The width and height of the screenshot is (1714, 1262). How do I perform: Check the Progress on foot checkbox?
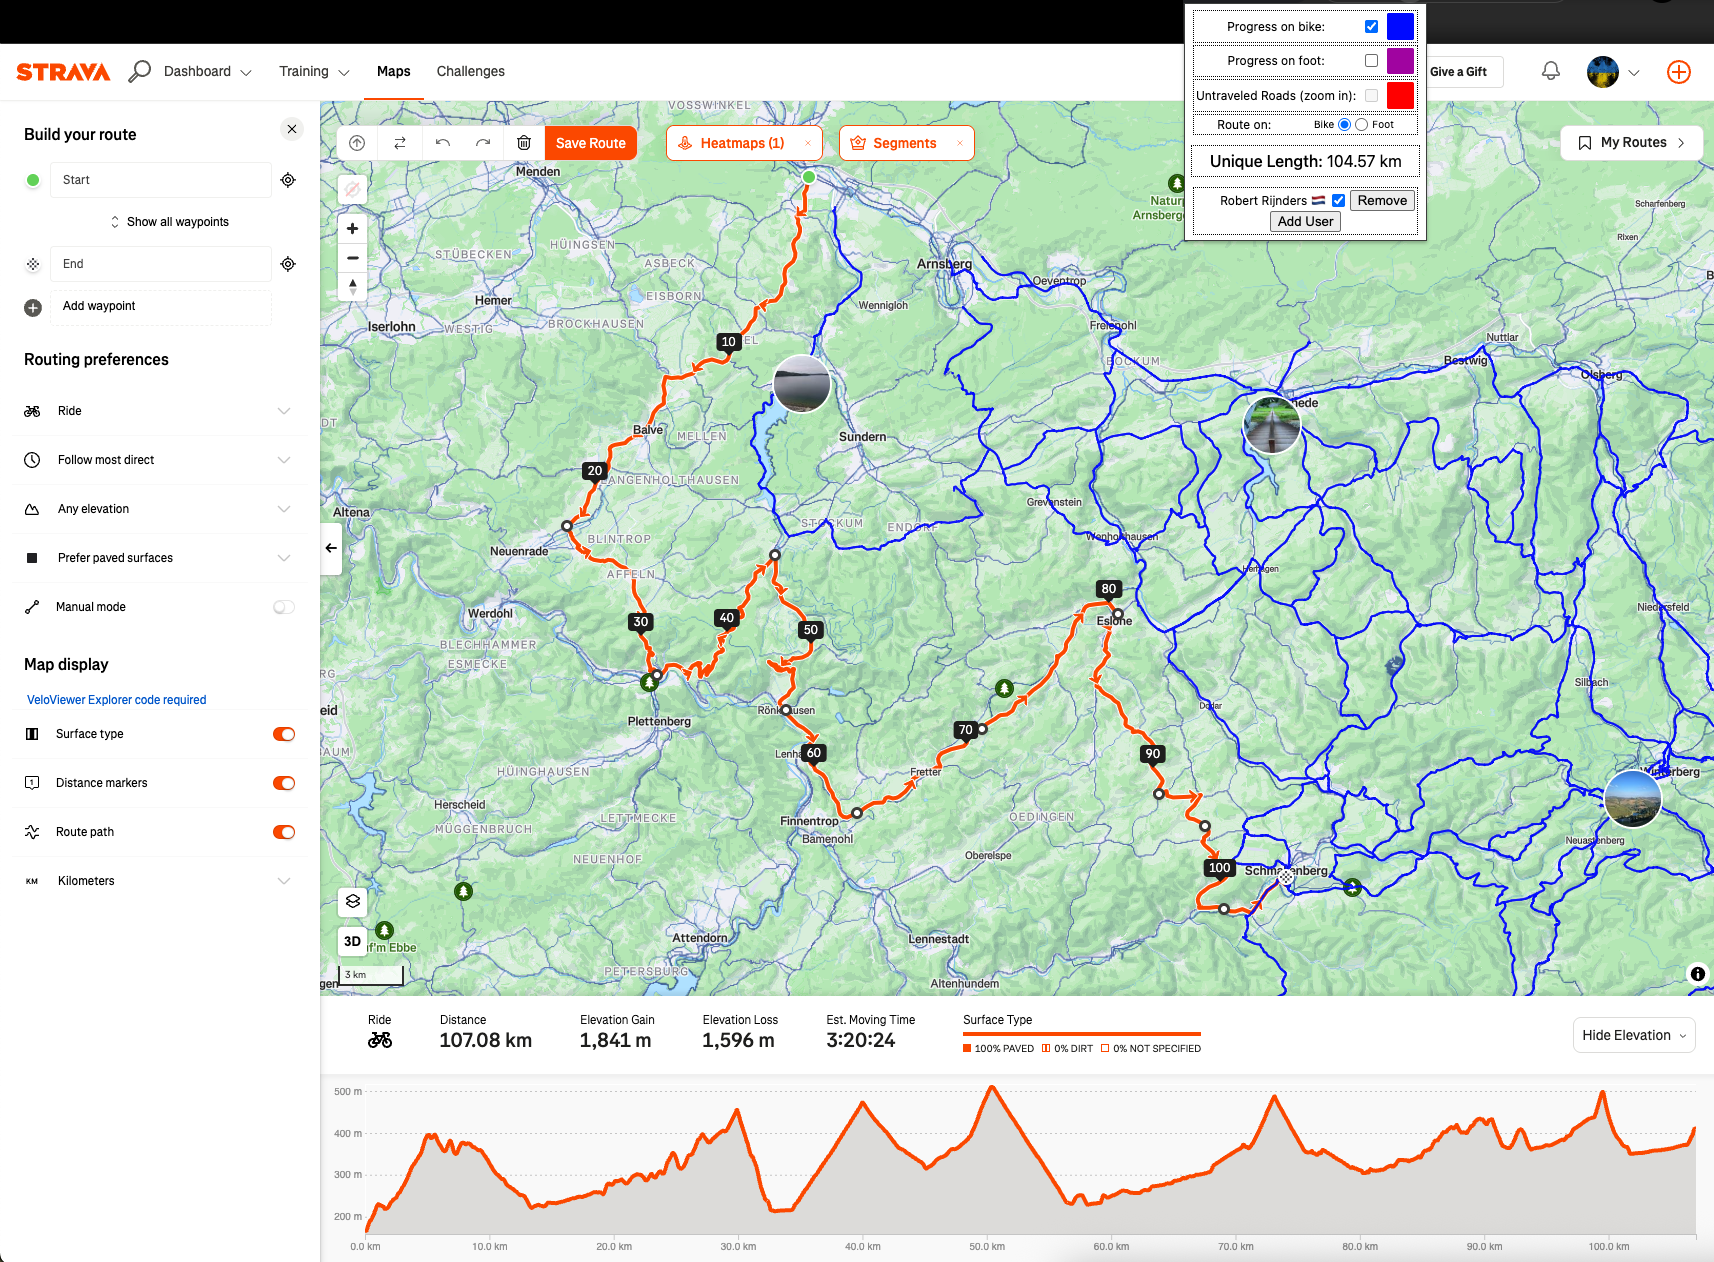click(x=1371, y=61)
